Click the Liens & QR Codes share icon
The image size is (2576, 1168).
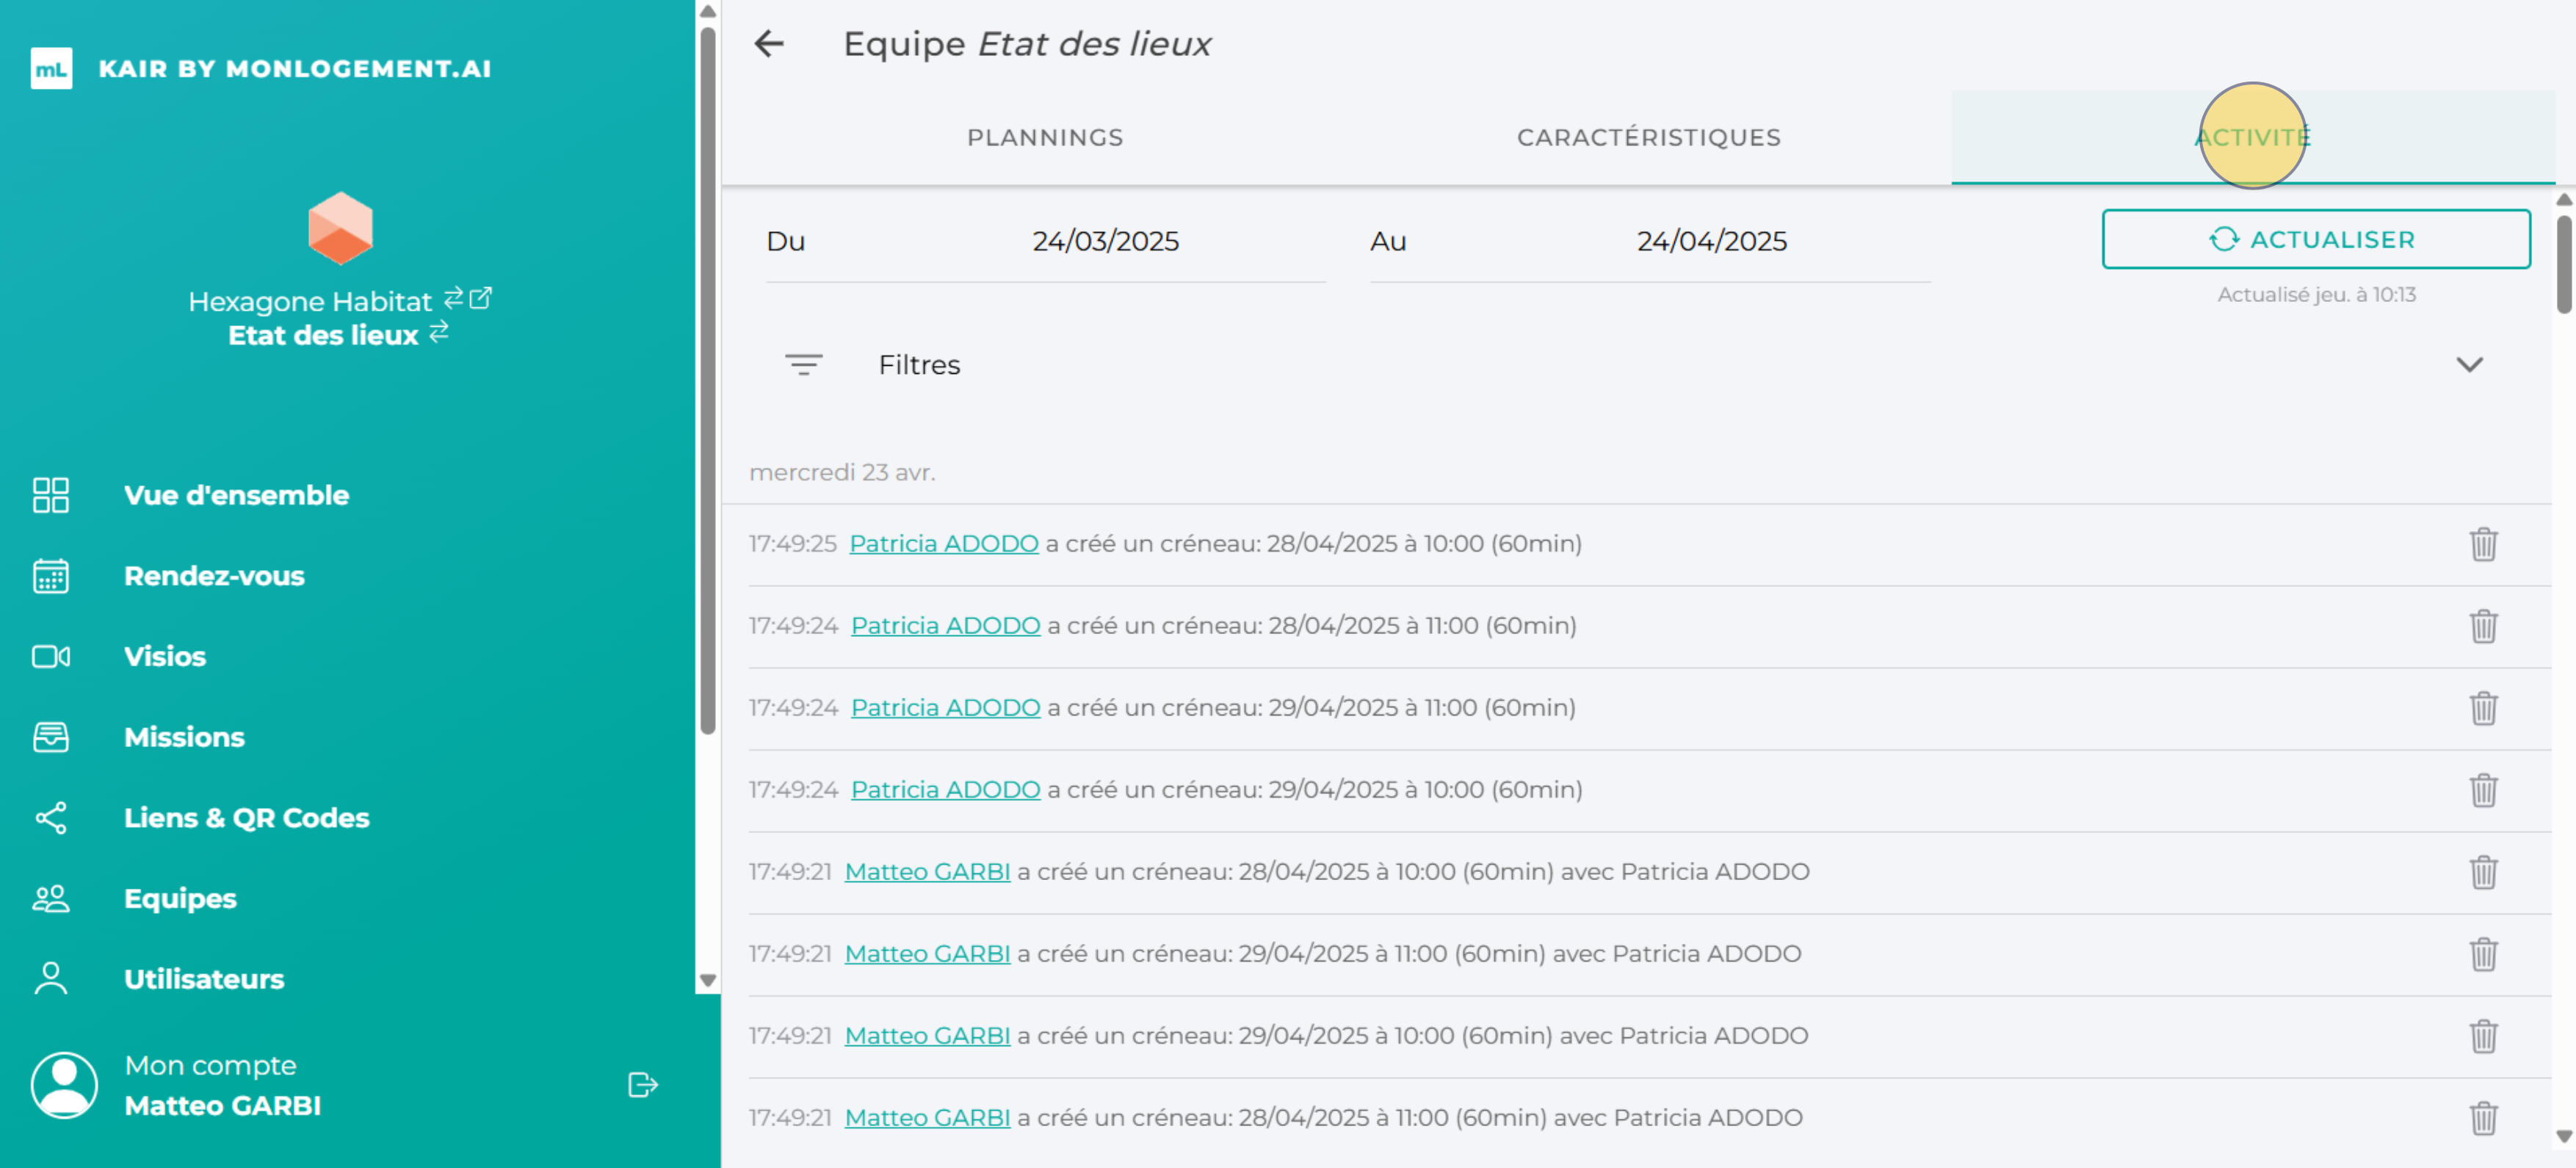pos(51,817)
